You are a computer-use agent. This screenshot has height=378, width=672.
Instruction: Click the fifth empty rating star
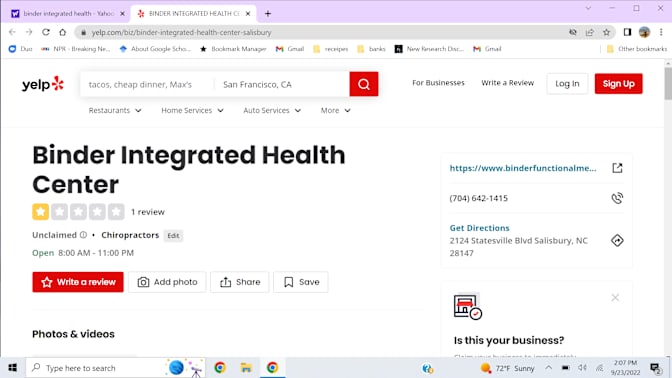[x=116, y=212]
